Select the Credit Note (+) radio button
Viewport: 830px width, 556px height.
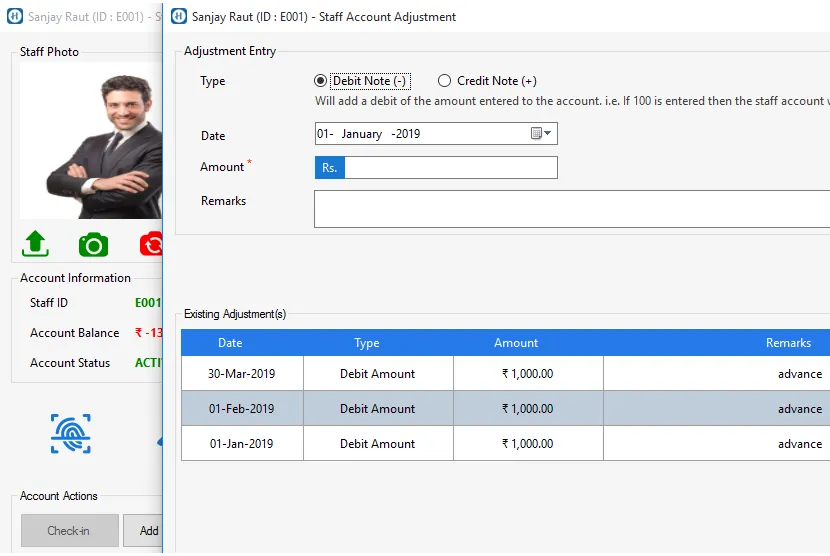[x=445, y=81]
